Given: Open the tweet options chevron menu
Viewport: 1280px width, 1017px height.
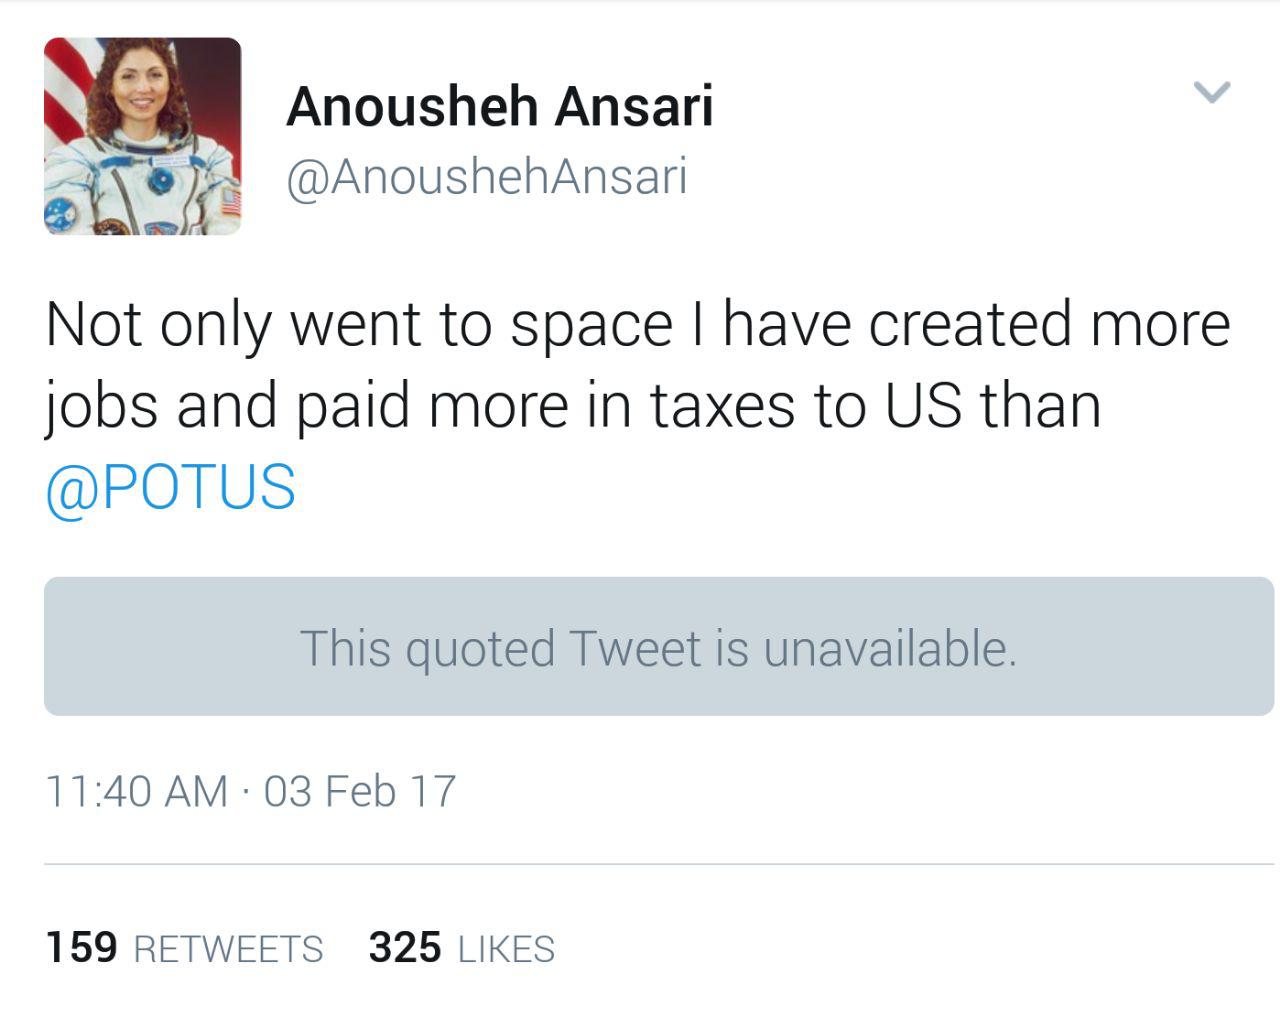Looking at the screenshot, I should [1212, 92].
